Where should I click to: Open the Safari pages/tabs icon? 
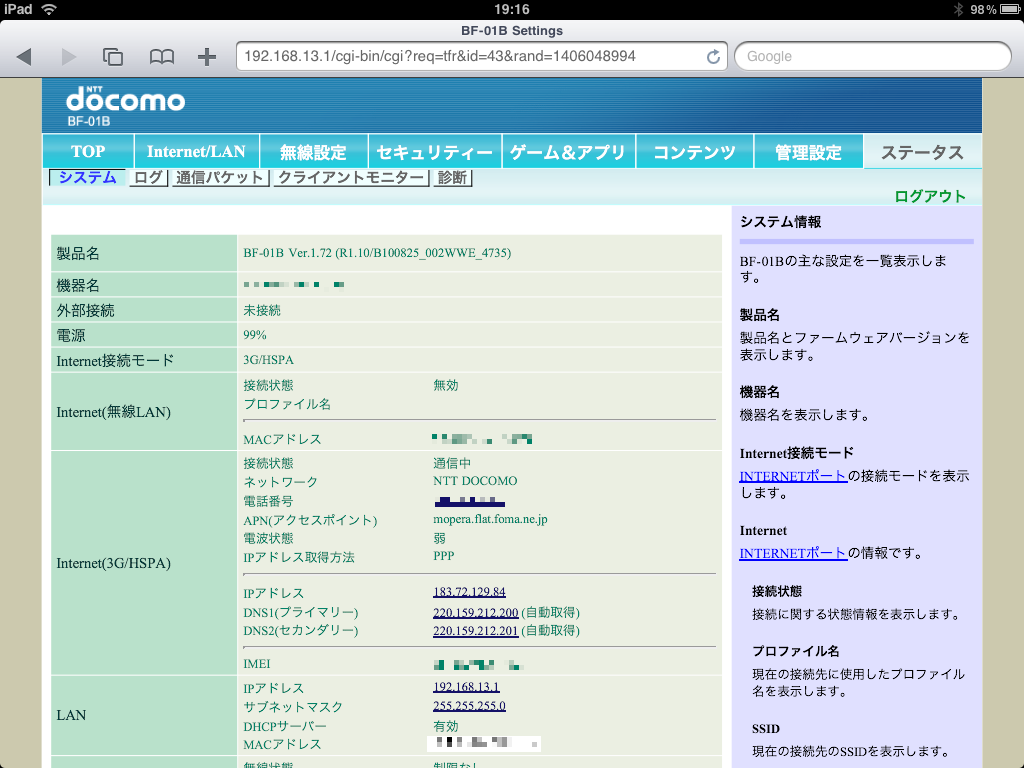coord(113,57)
